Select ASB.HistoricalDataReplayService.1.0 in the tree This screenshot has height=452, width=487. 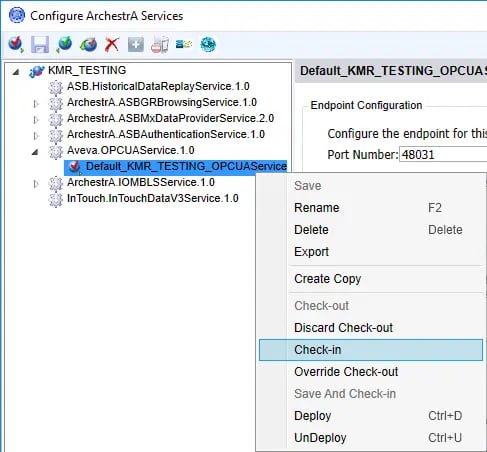tap(158, 86)
